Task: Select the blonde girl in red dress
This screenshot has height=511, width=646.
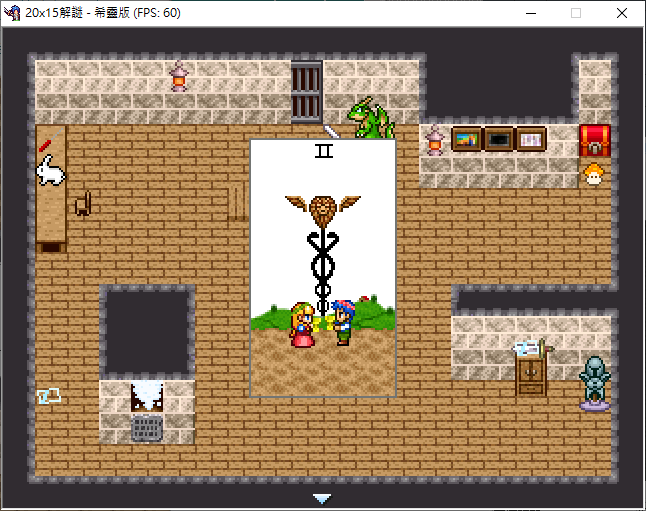Action: point(301,324)
